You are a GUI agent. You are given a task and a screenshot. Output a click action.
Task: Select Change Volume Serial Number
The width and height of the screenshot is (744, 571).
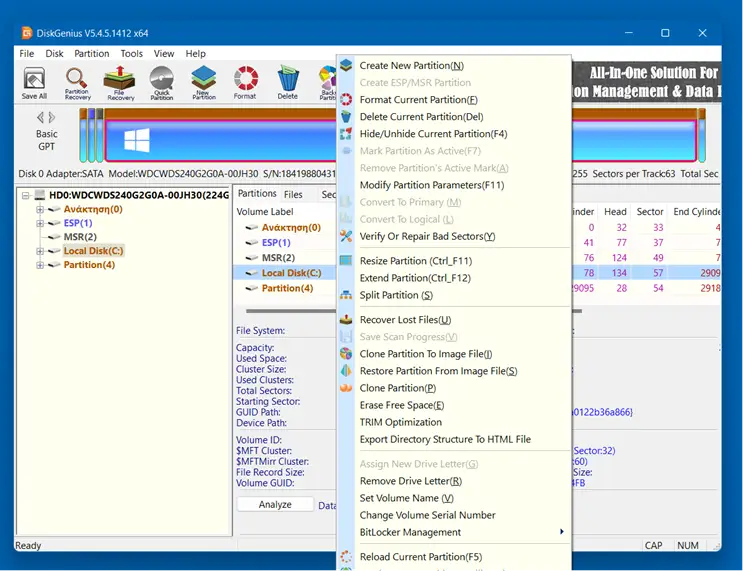(x=427, y=515)
